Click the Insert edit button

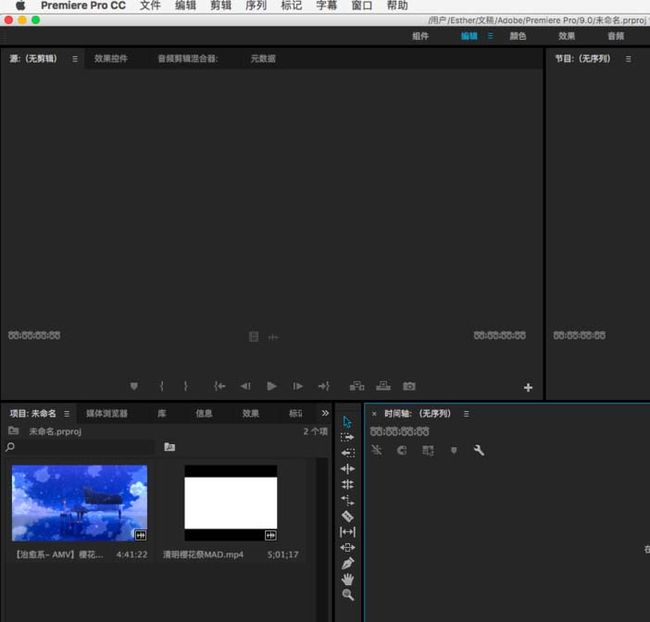point(357,386)
